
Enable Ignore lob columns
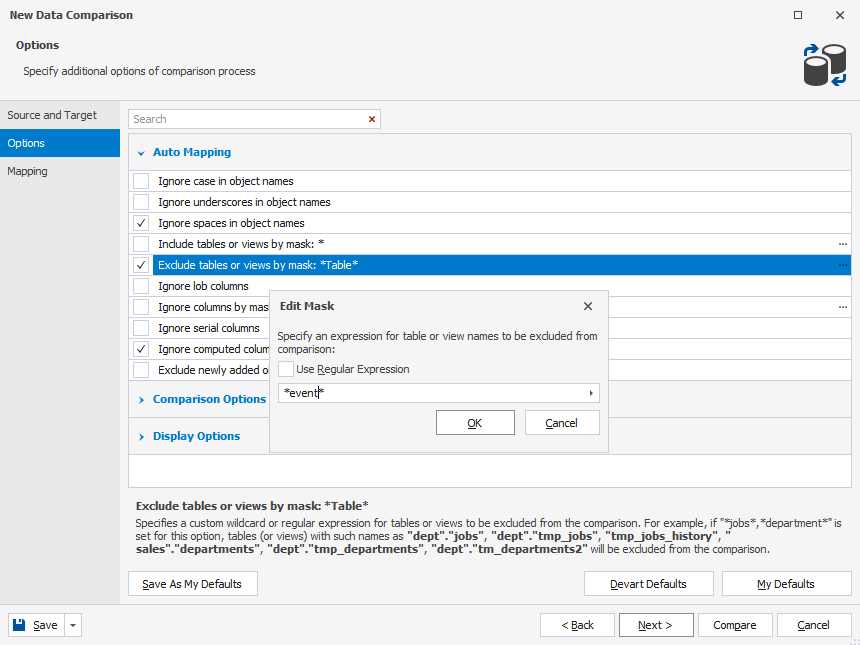pyautogui.click(x=141, y=286)
